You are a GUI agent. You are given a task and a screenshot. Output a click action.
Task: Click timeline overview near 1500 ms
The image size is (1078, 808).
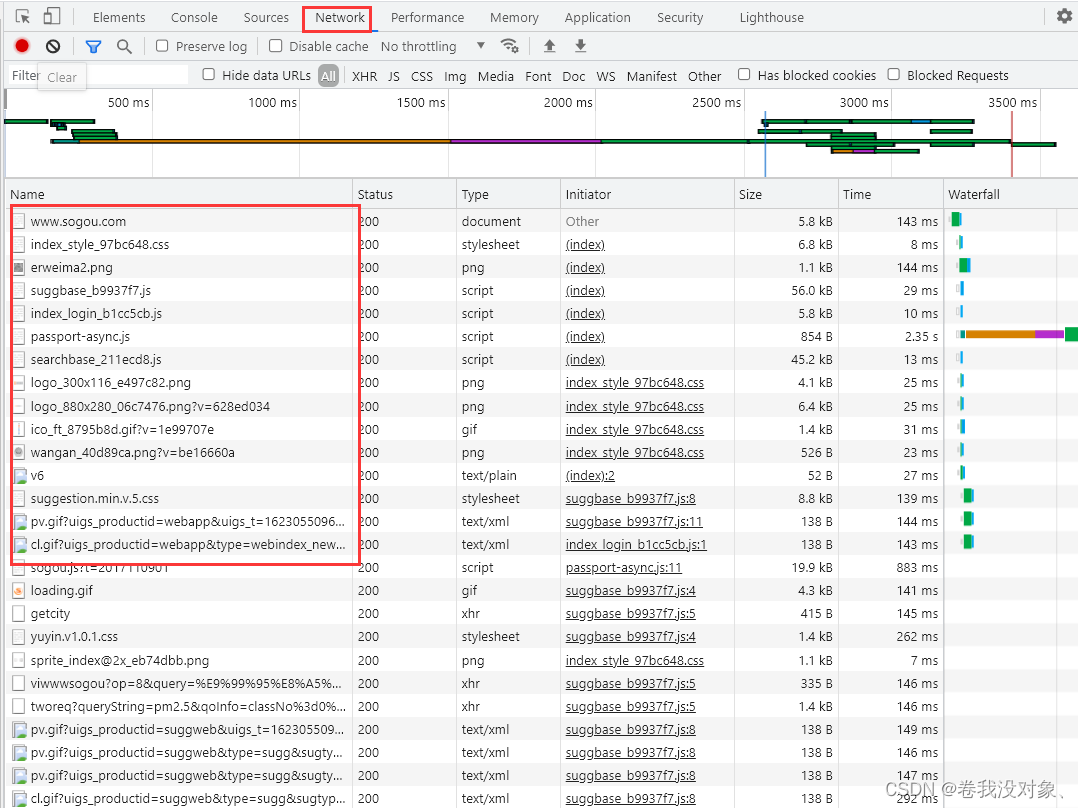(x=448, y=134)
